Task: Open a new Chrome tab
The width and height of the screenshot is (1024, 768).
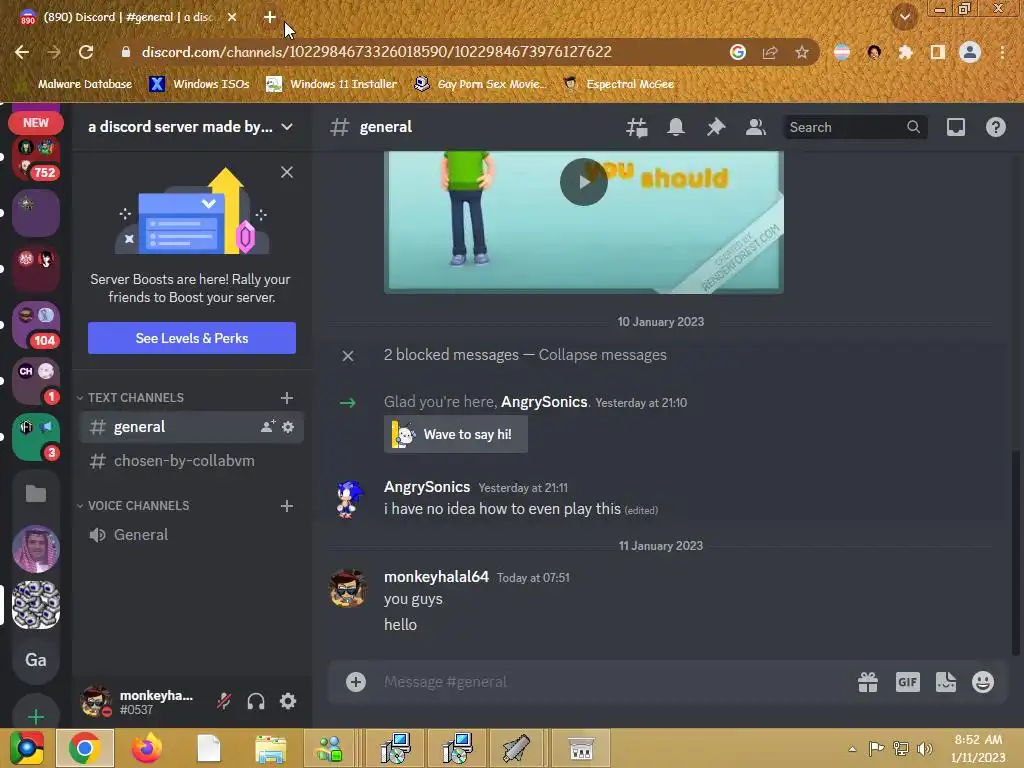Action: pyautogui.click(x=270, y=17)
